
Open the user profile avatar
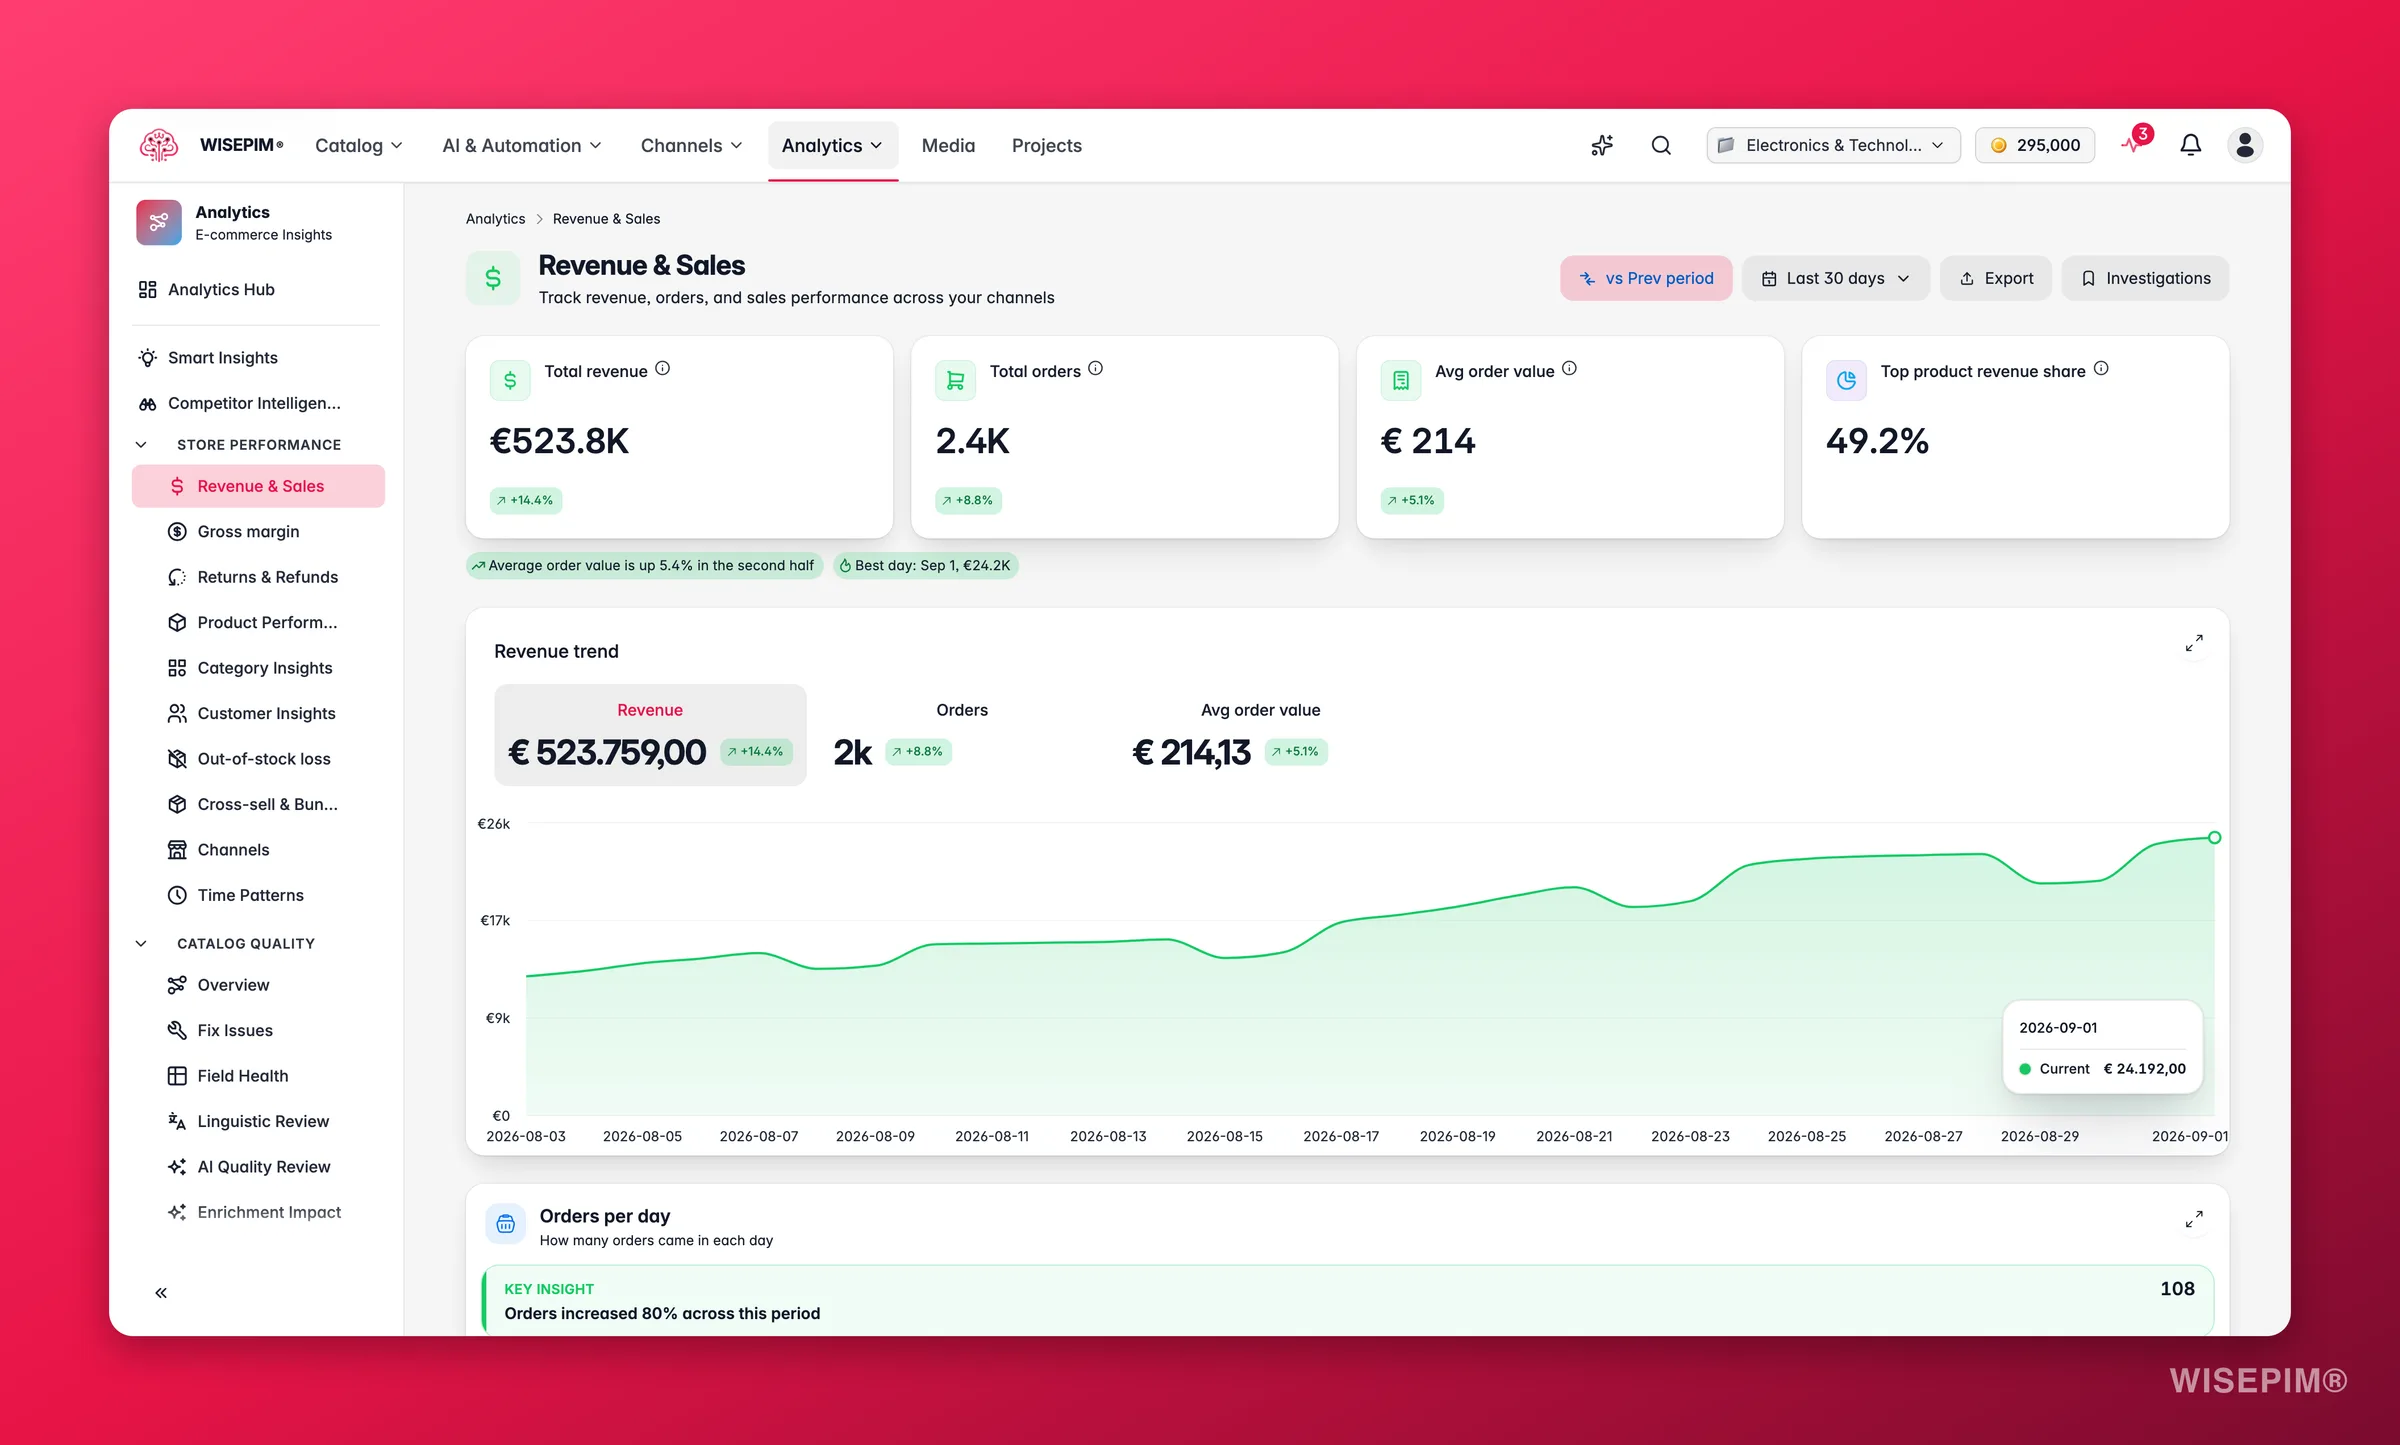tap(2245, 145)
